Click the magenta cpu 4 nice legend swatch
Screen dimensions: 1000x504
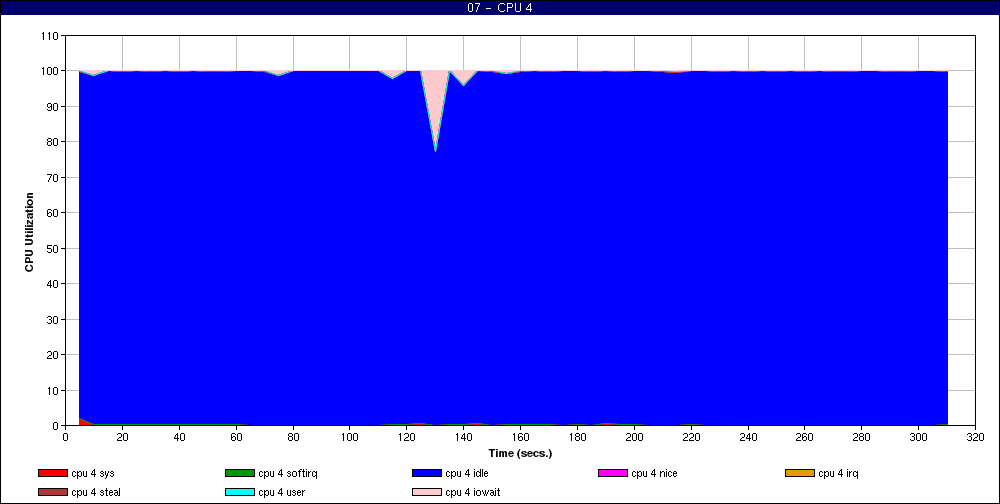coord(613,473)
